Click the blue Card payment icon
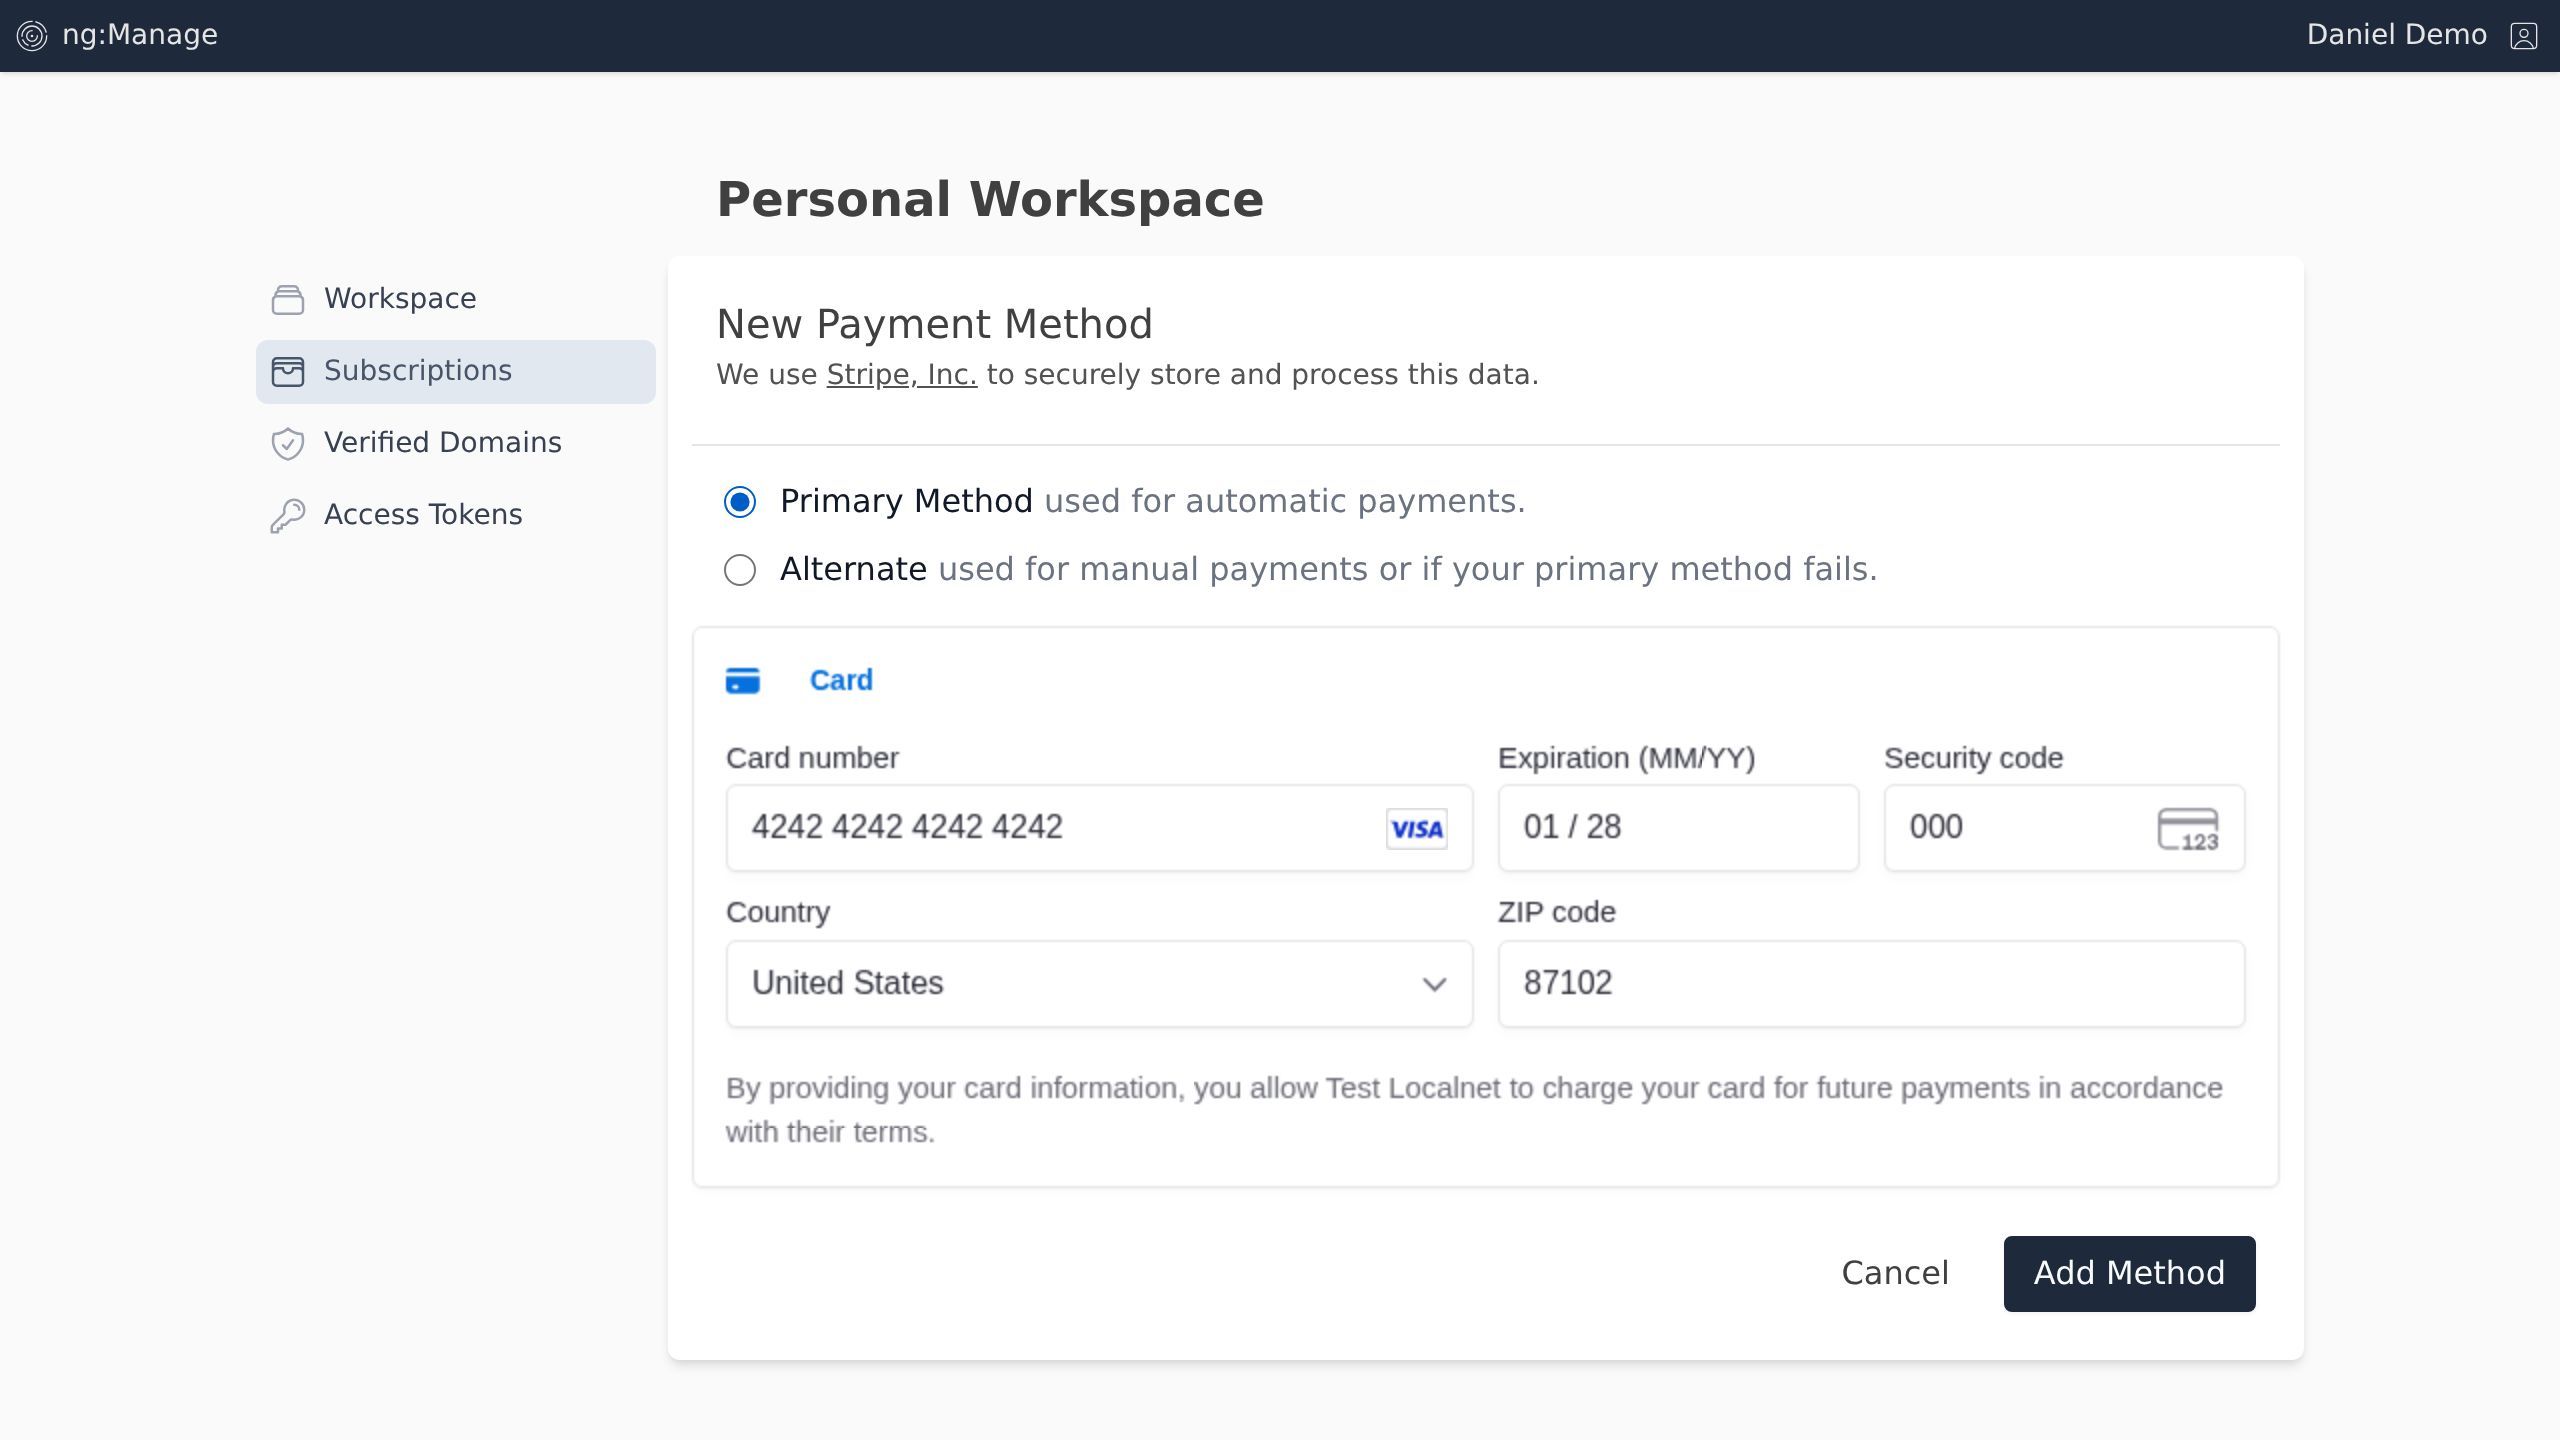 pos(742,681)
